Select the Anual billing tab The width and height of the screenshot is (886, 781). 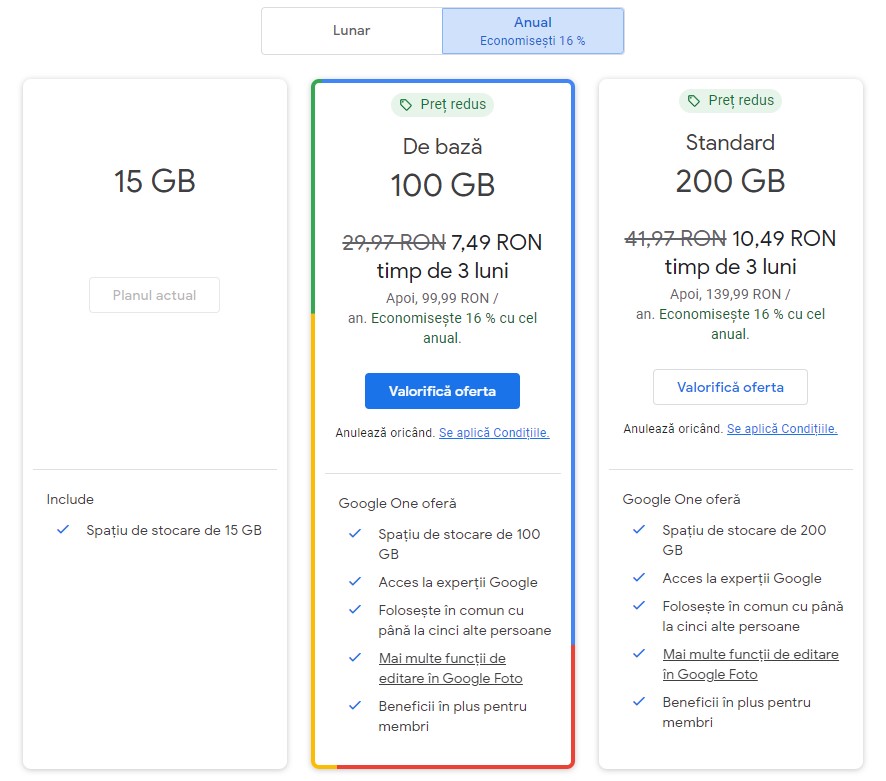[533, 31]
